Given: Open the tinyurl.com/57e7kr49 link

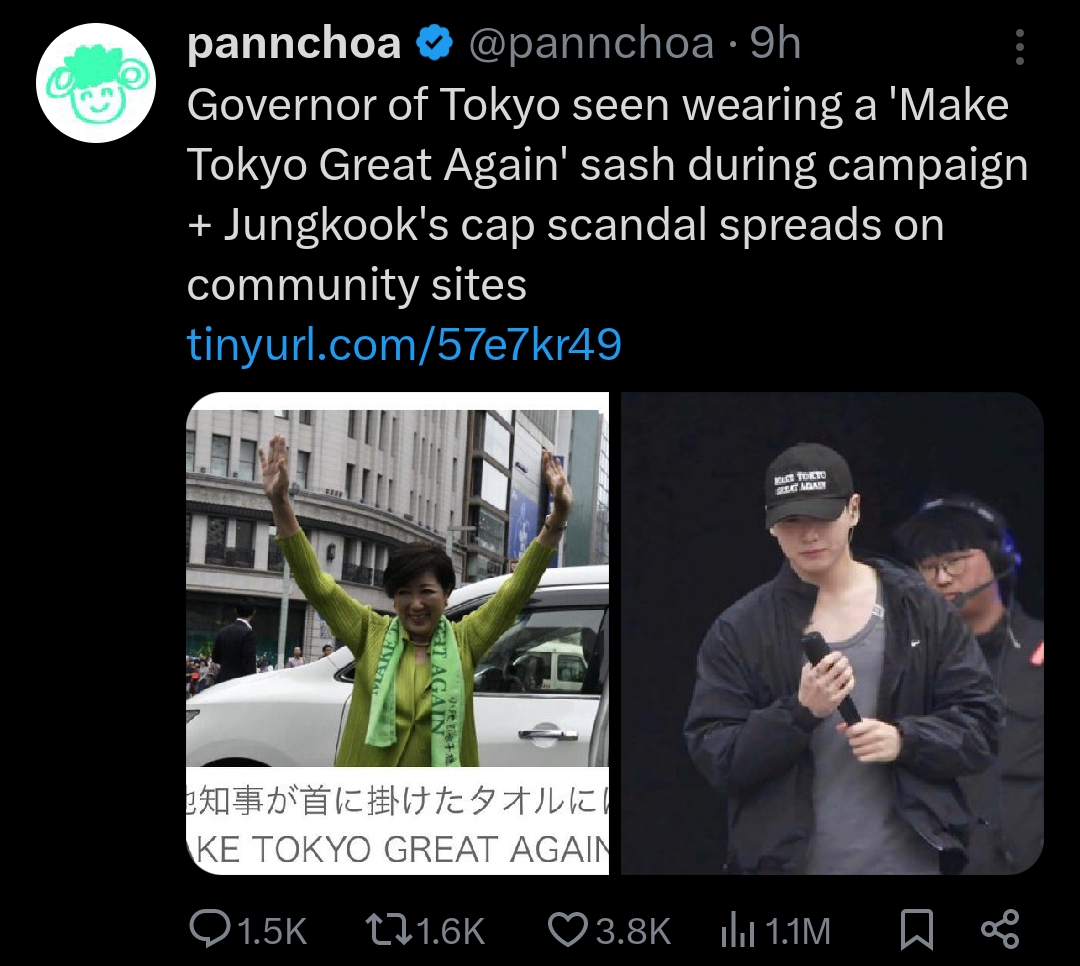Looking at the screenshot, I should pos(404,345).
